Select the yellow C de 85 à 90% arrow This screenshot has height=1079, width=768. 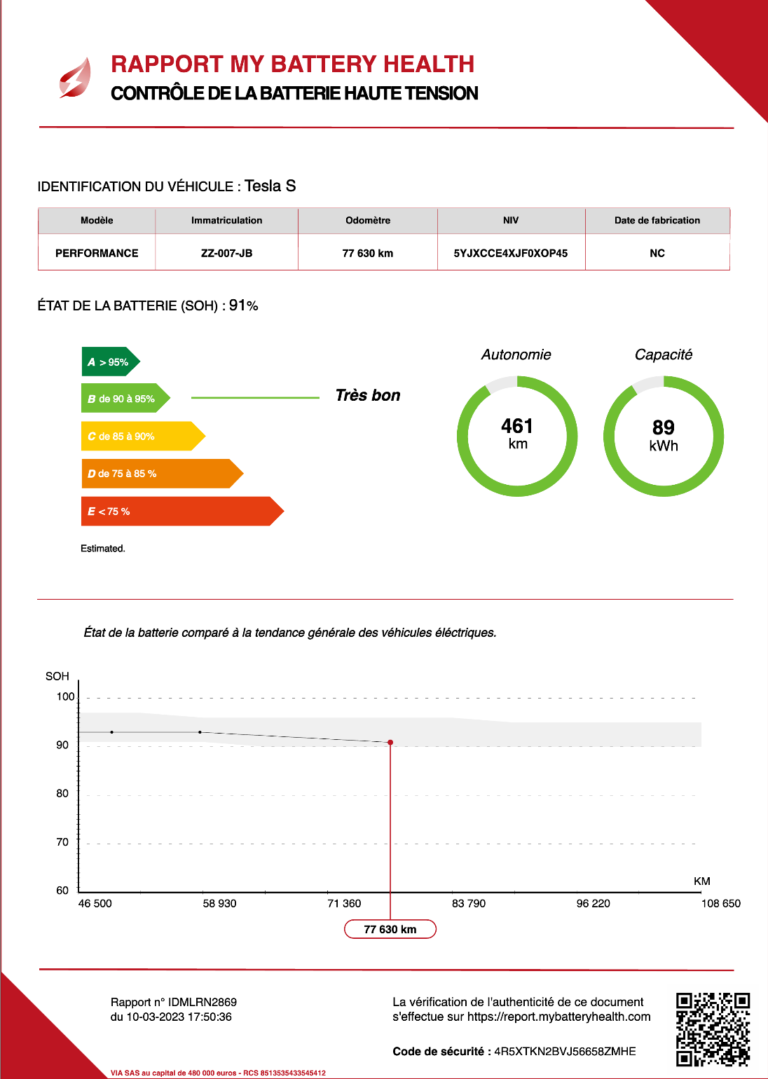click(x=143, y=436)
